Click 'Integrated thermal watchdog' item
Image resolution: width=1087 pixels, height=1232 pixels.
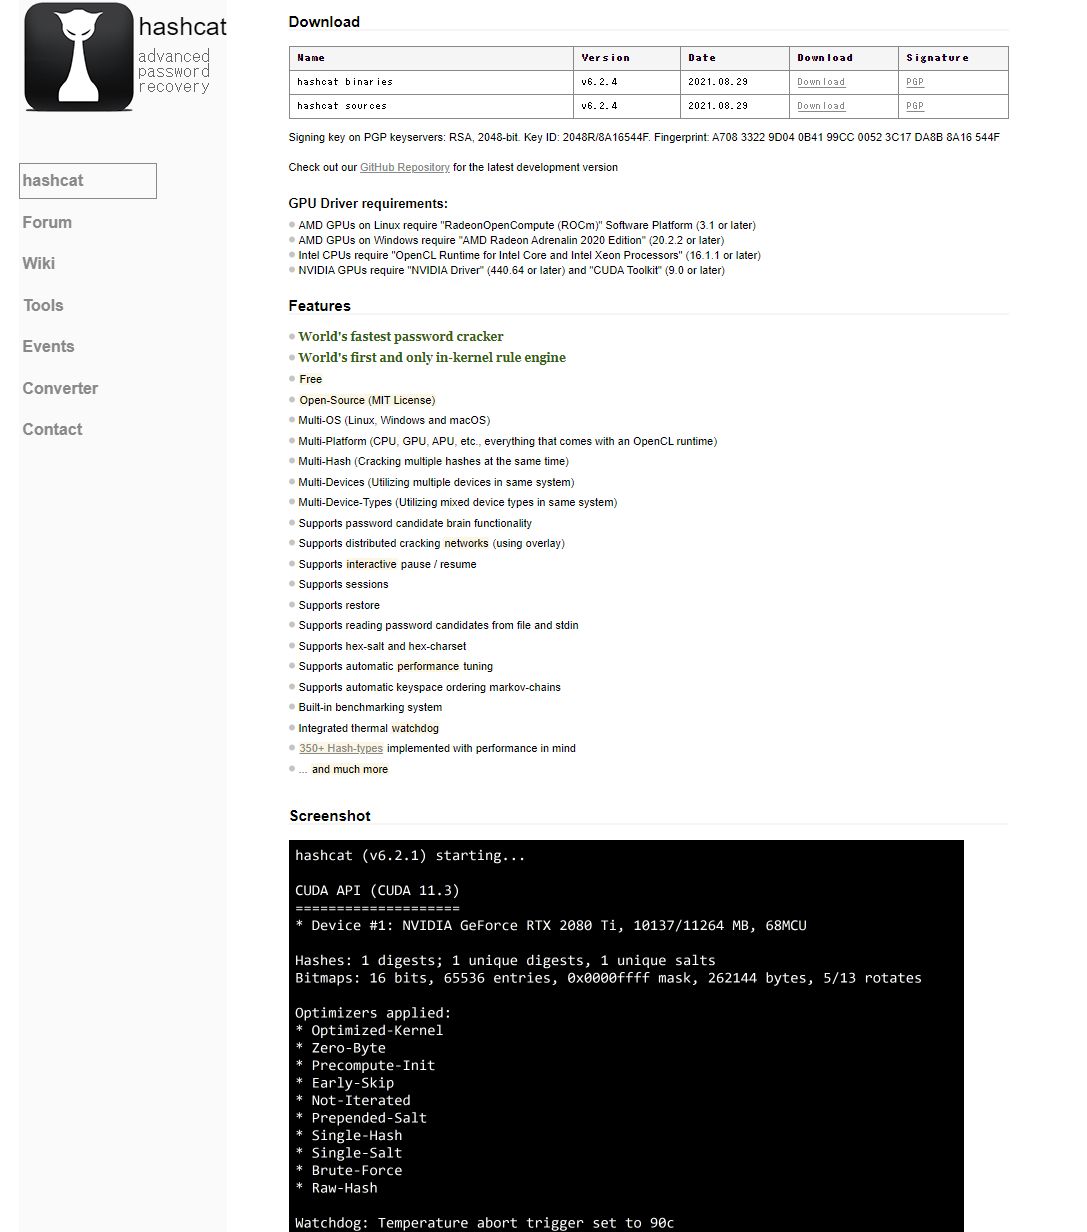coord(368,728)
